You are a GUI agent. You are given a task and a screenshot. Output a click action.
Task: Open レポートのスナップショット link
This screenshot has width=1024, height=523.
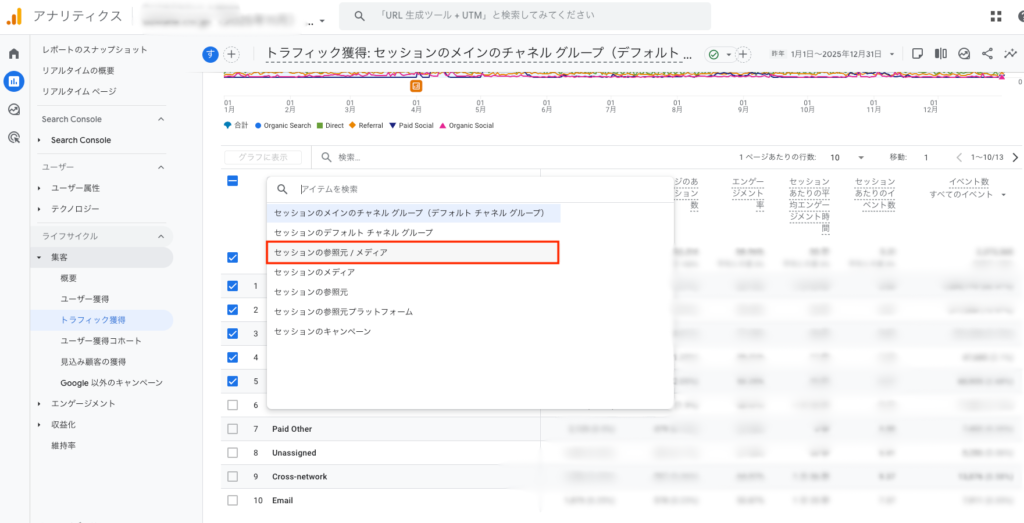[x=95, y=50]
